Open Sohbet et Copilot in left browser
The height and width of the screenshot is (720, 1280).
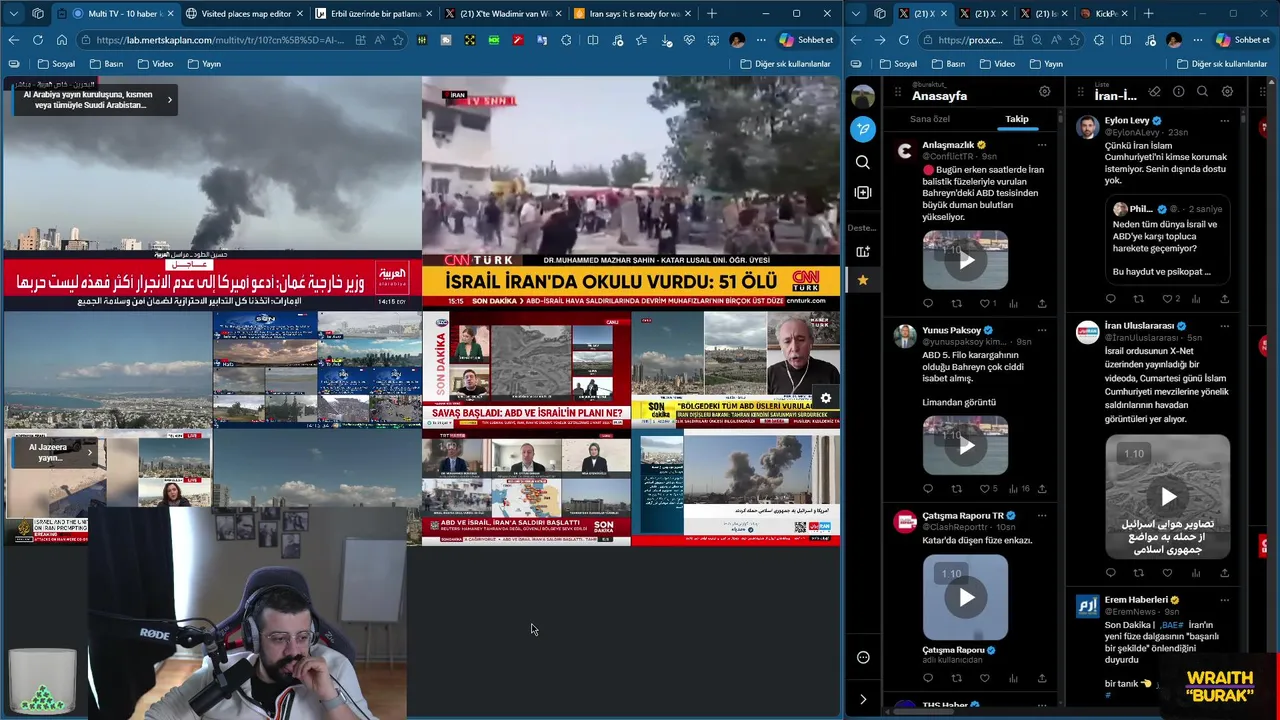point(806,40)
